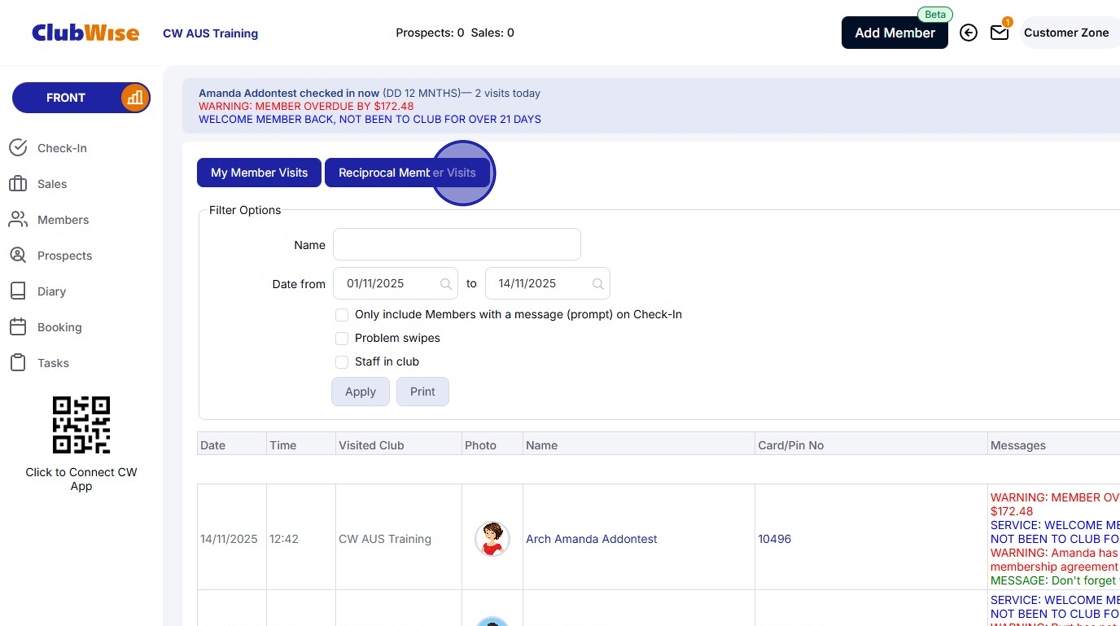Screen dimensions: 1120x626
Task: Open the Diary section
Action: (x=51, y=291)
